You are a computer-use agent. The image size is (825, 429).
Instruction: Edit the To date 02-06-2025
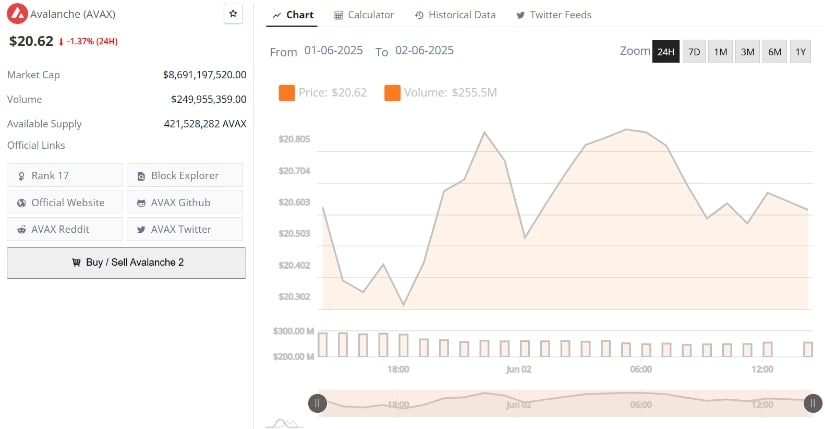tap(425, 51)
